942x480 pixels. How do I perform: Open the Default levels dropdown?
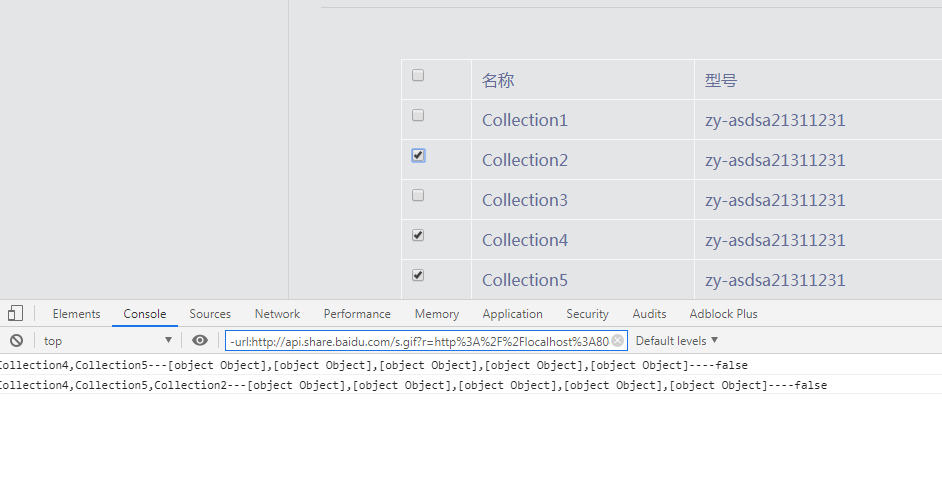click(676, 341)
